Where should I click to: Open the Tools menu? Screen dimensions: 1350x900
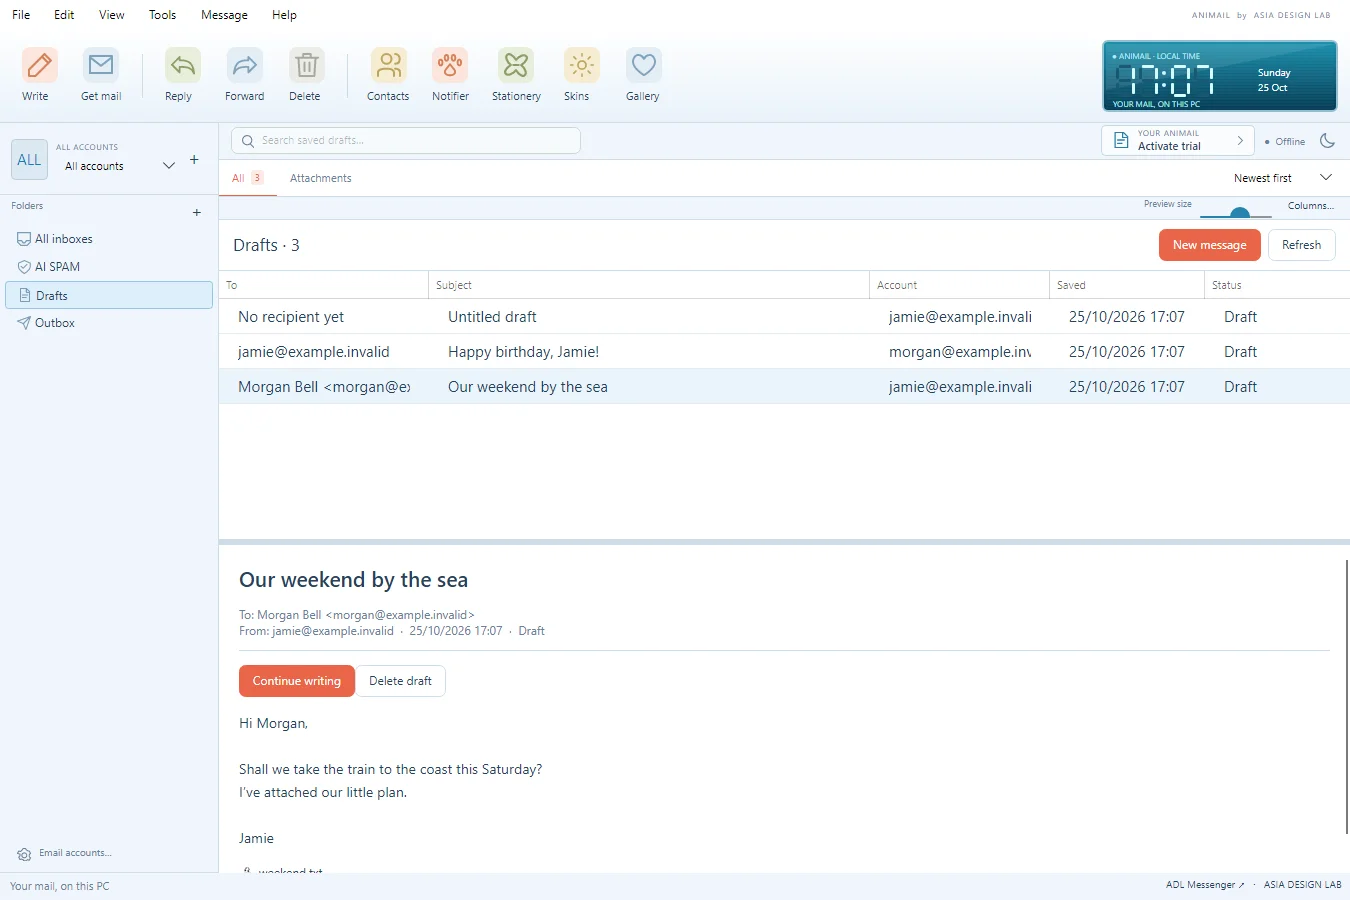pyautogui.click(x=162, y=15)
